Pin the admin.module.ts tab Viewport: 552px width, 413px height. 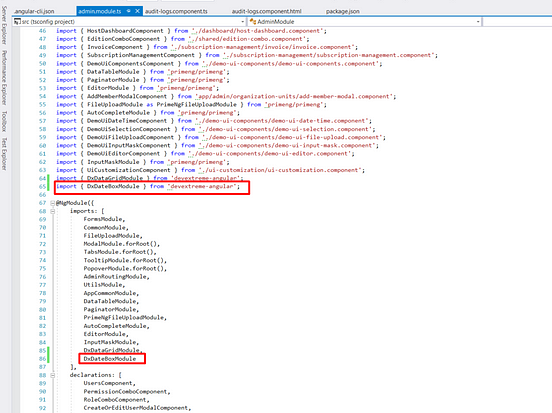129,11
